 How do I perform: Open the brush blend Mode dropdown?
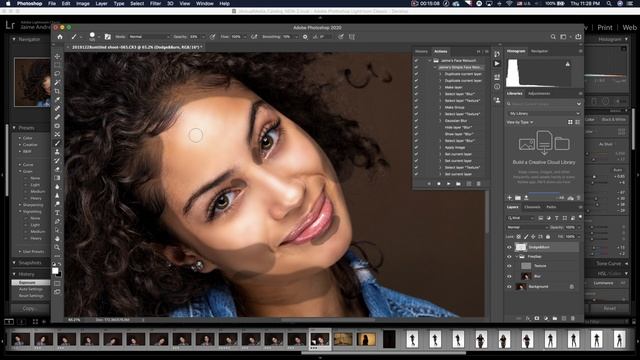click(x=149, y=37)
